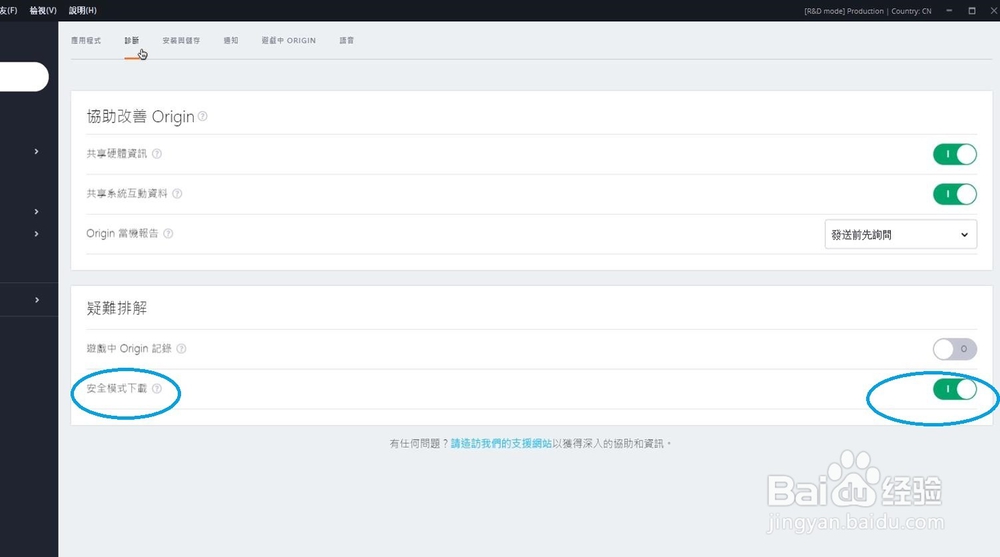
Task: Toggle 共享硬體資訊 switch off
Action: click(955, 154)
